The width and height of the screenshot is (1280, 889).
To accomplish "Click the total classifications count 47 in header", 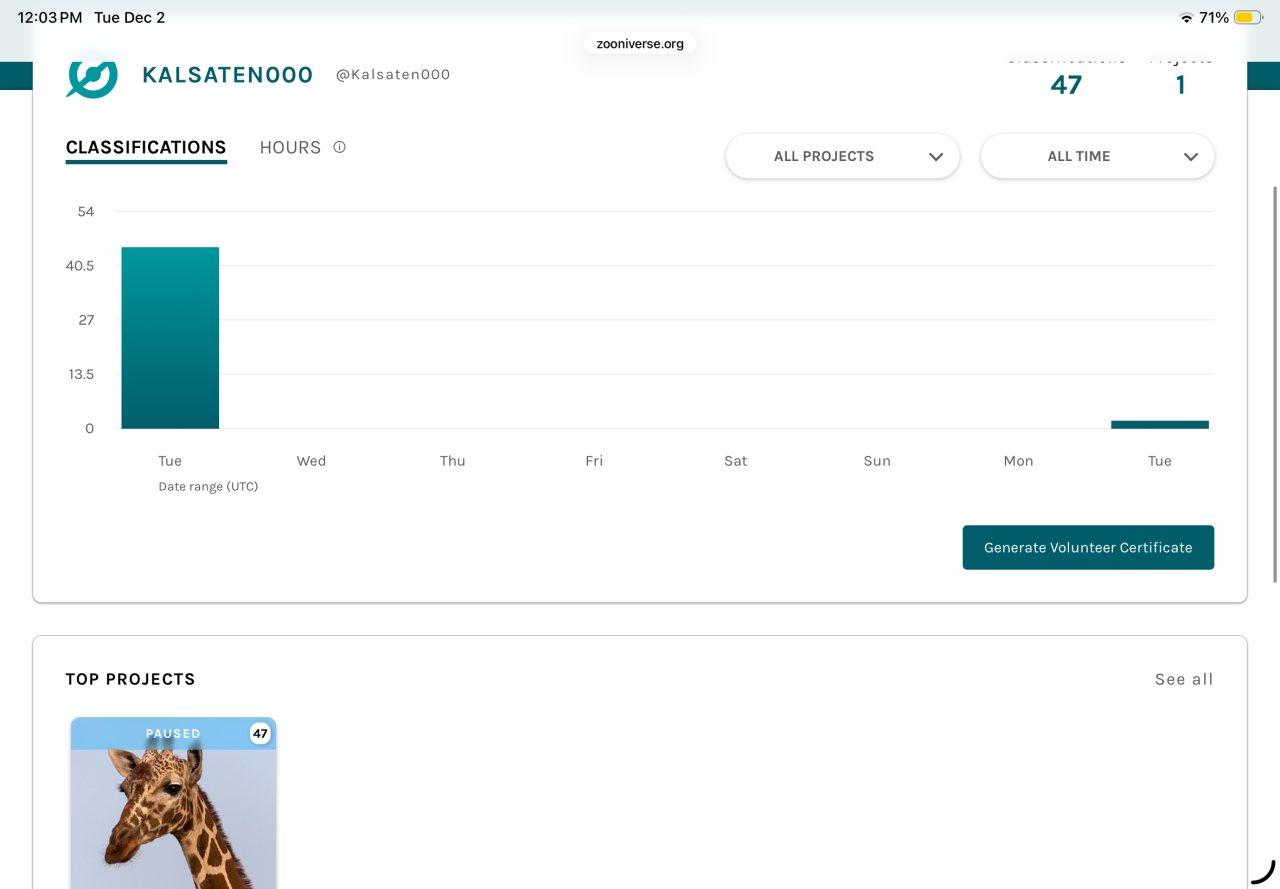I will (1066, 85).
